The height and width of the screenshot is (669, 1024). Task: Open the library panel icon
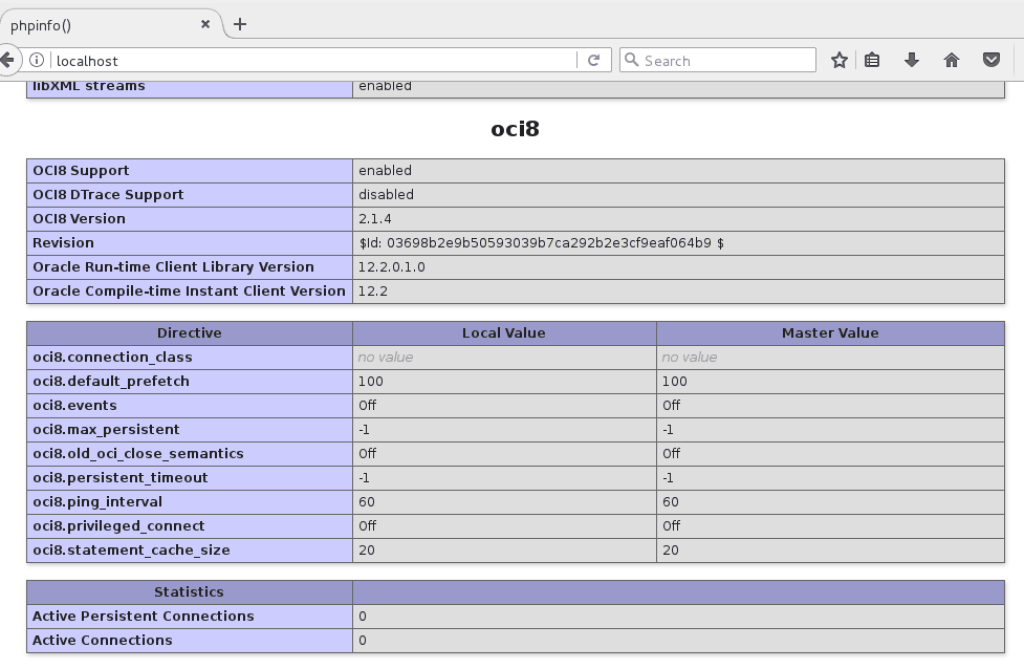[x=872, y=59]
